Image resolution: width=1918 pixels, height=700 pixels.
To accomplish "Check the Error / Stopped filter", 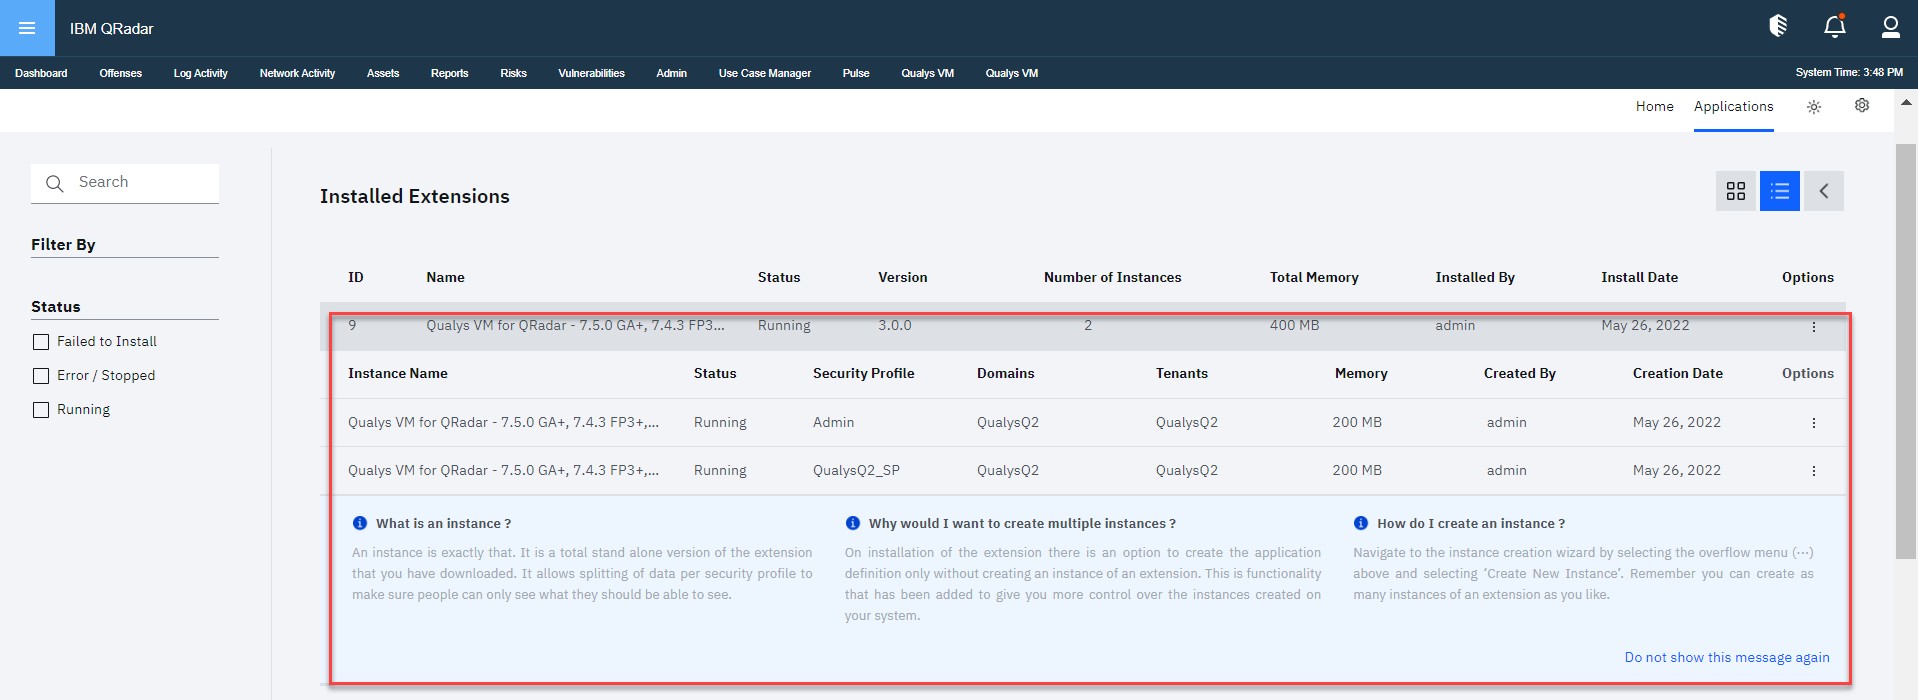I will click(x=41, y=376).
